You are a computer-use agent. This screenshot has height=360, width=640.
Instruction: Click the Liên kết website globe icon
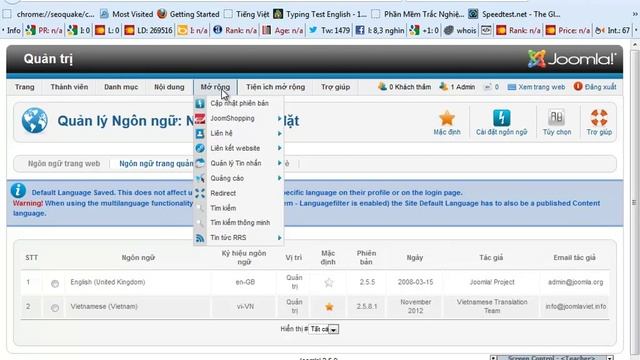(x=200, y=148)
